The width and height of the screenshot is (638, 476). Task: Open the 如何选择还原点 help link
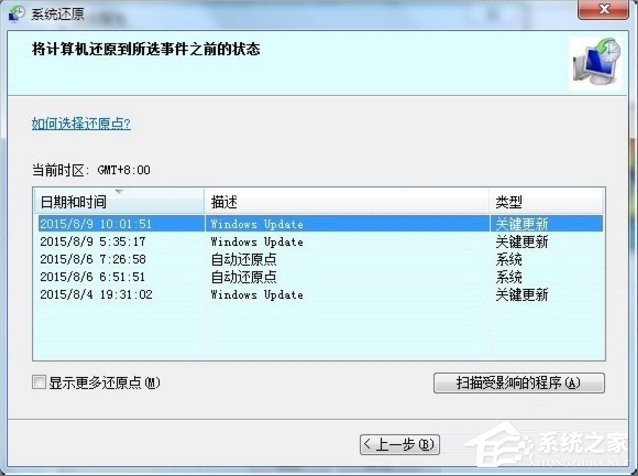81,123
